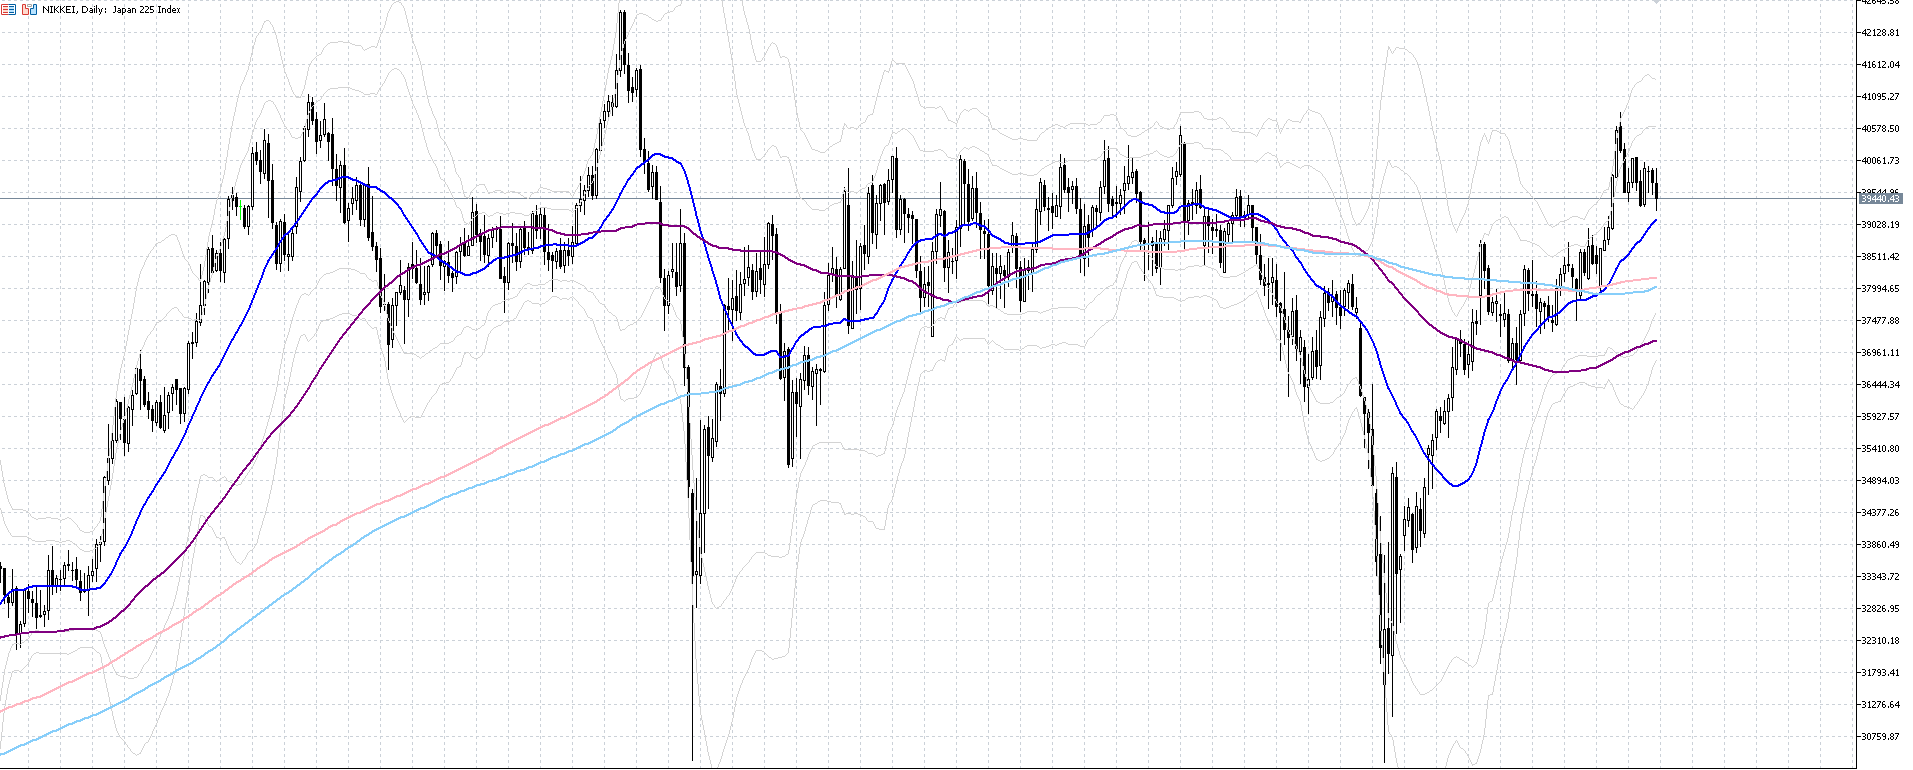Click the Depth of Market list icon
1913x770 pixels.
click(8, 9)
